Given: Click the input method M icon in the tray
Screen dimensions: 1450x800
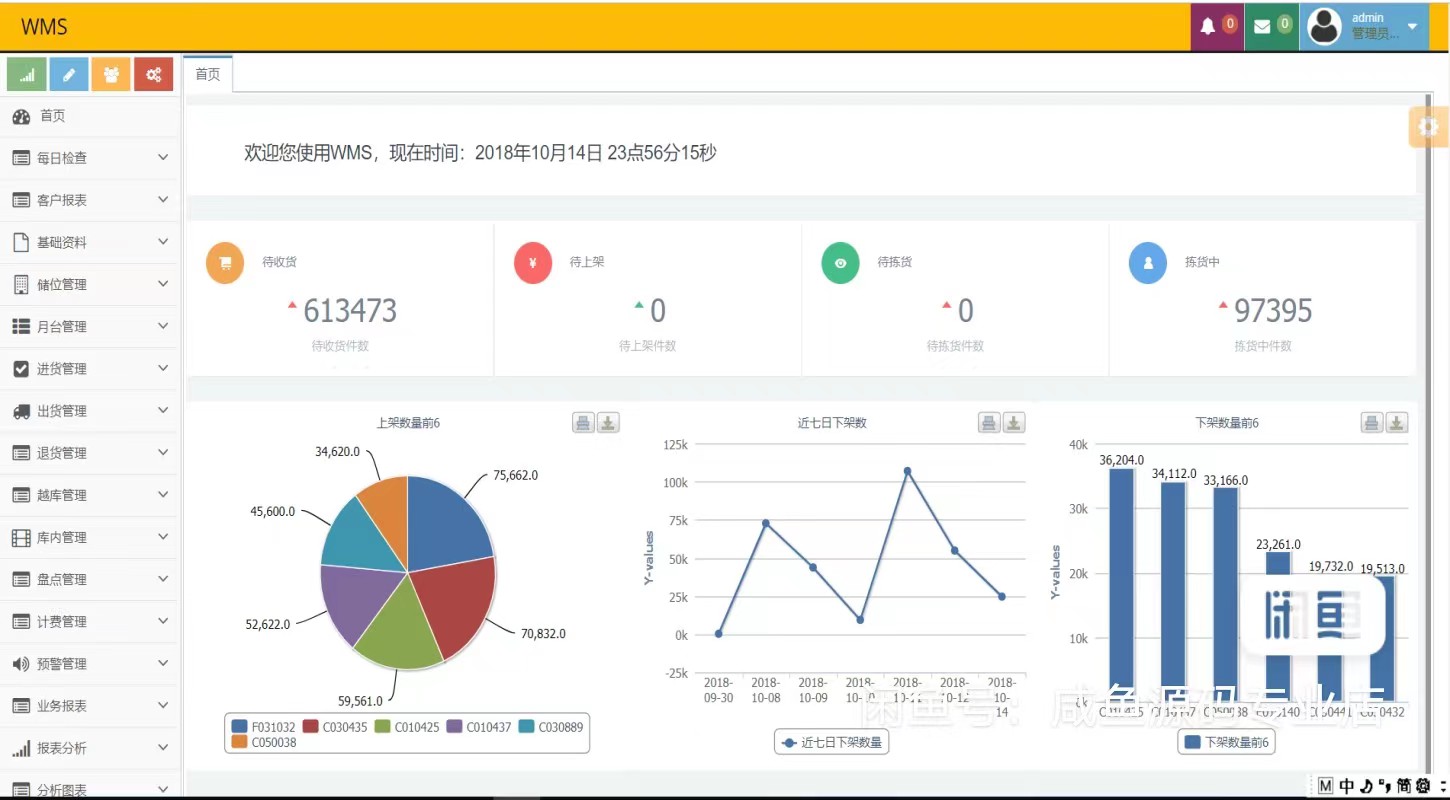Looking at the screenshot, I should click(1326, 786).
